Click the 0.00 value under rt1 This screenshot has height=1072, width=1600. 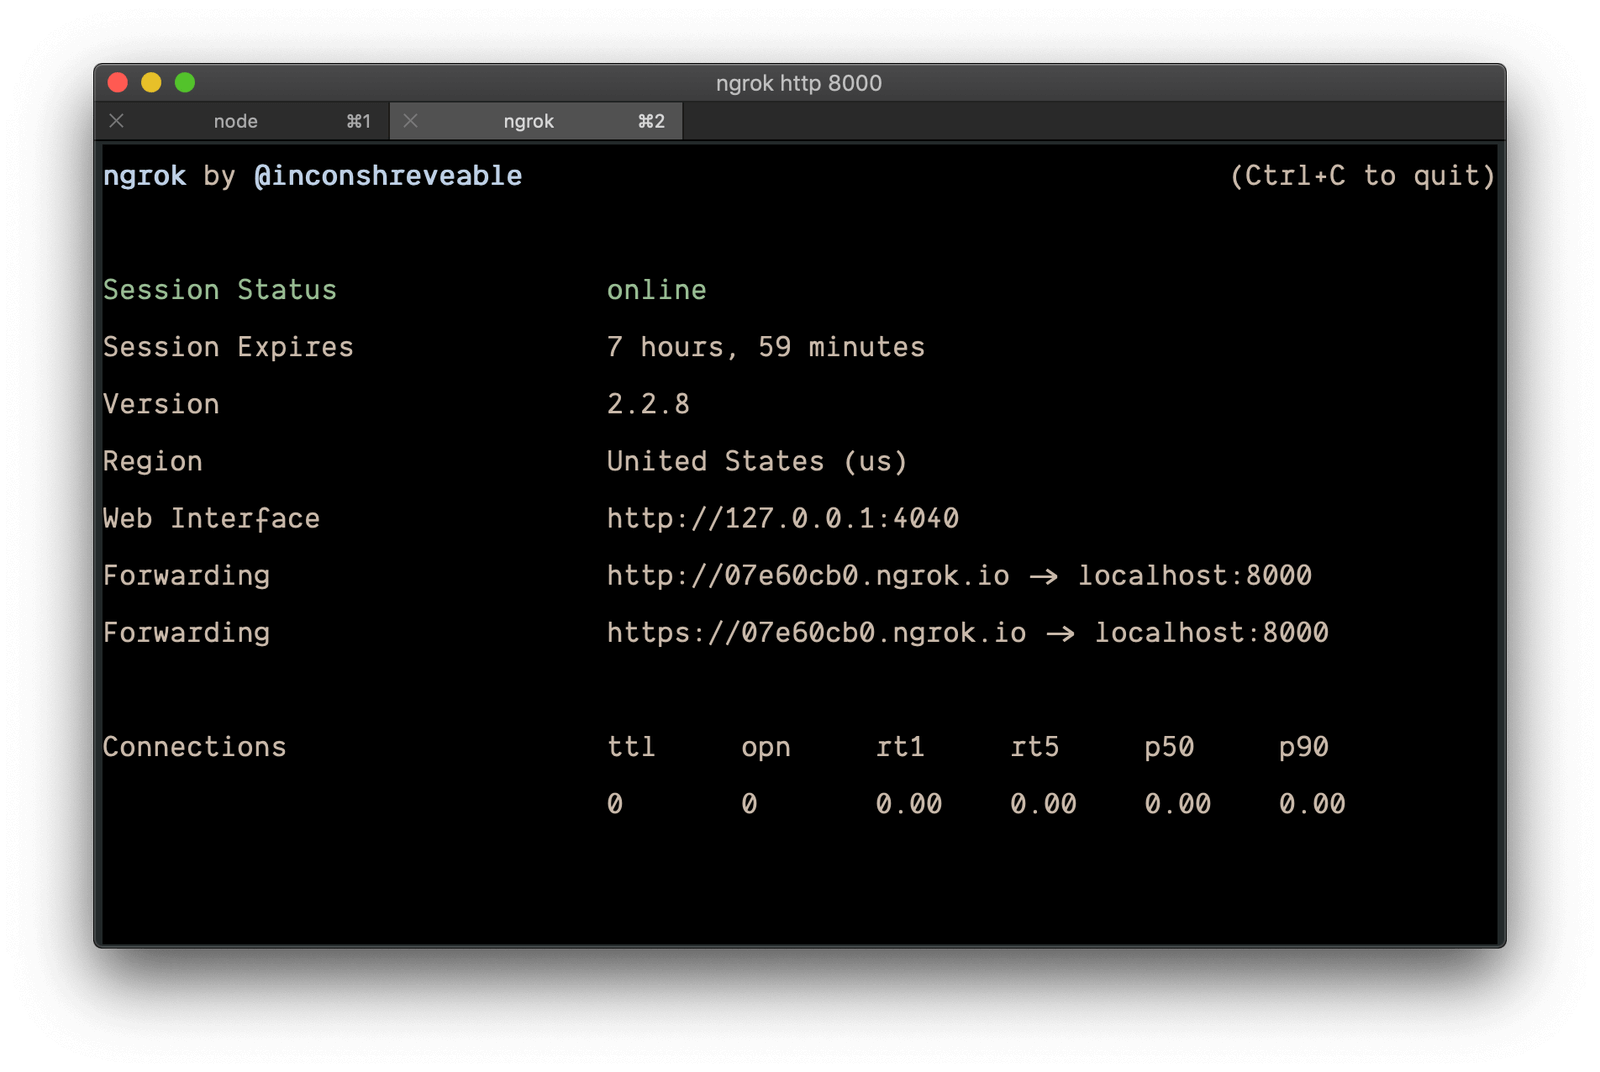tap(909, 804)
